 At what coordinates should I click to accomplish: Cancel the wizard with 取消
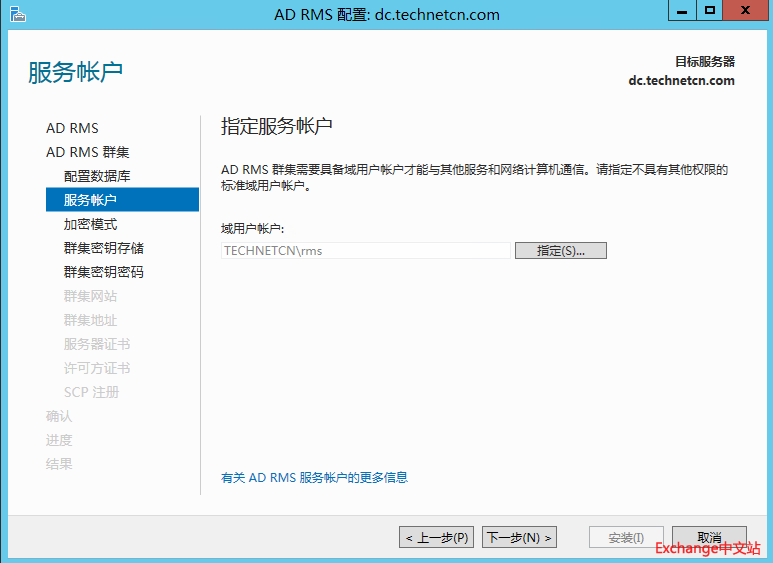(x=709, y=537)
